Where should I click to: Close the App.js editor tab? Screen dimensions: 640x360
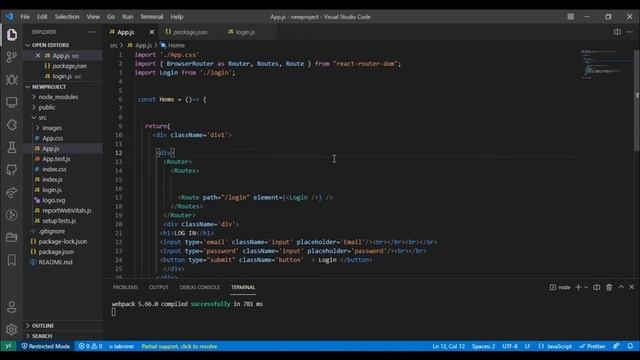[x=151, y=32]
